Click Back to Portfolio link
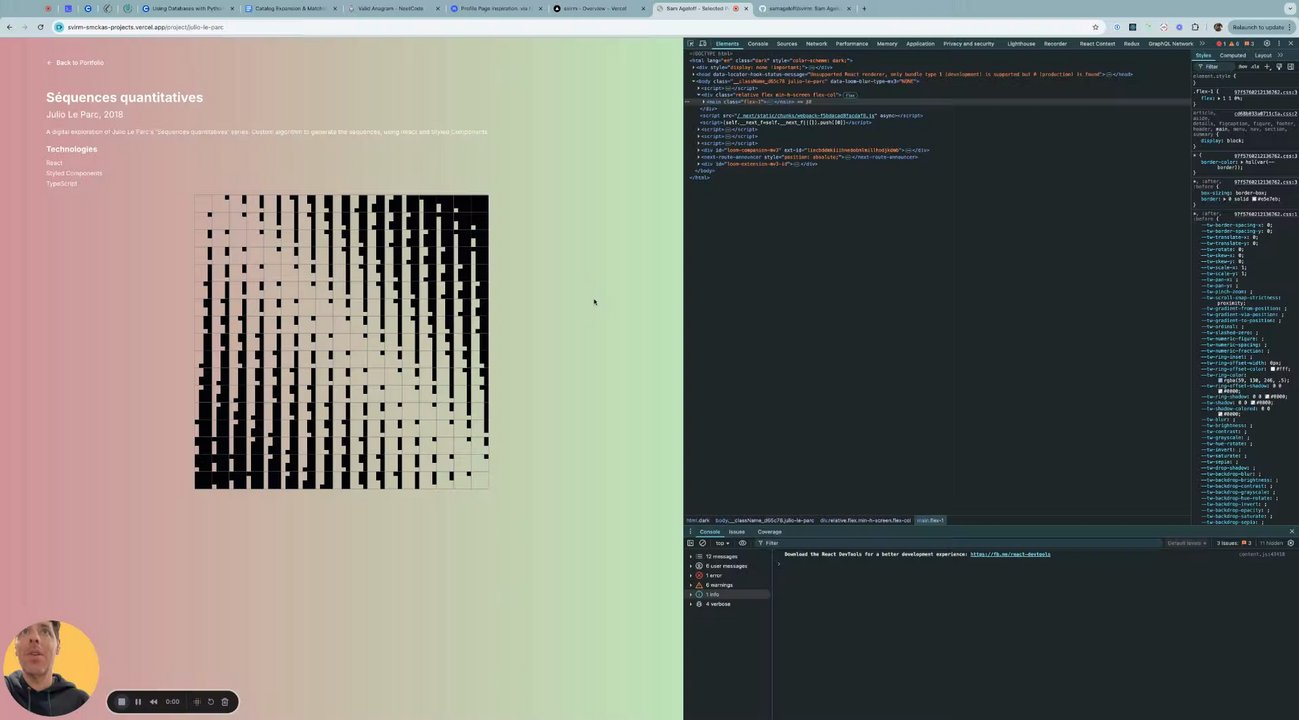Image resolution: width=1299 pixels, height=720 pixels. [75, 62]
